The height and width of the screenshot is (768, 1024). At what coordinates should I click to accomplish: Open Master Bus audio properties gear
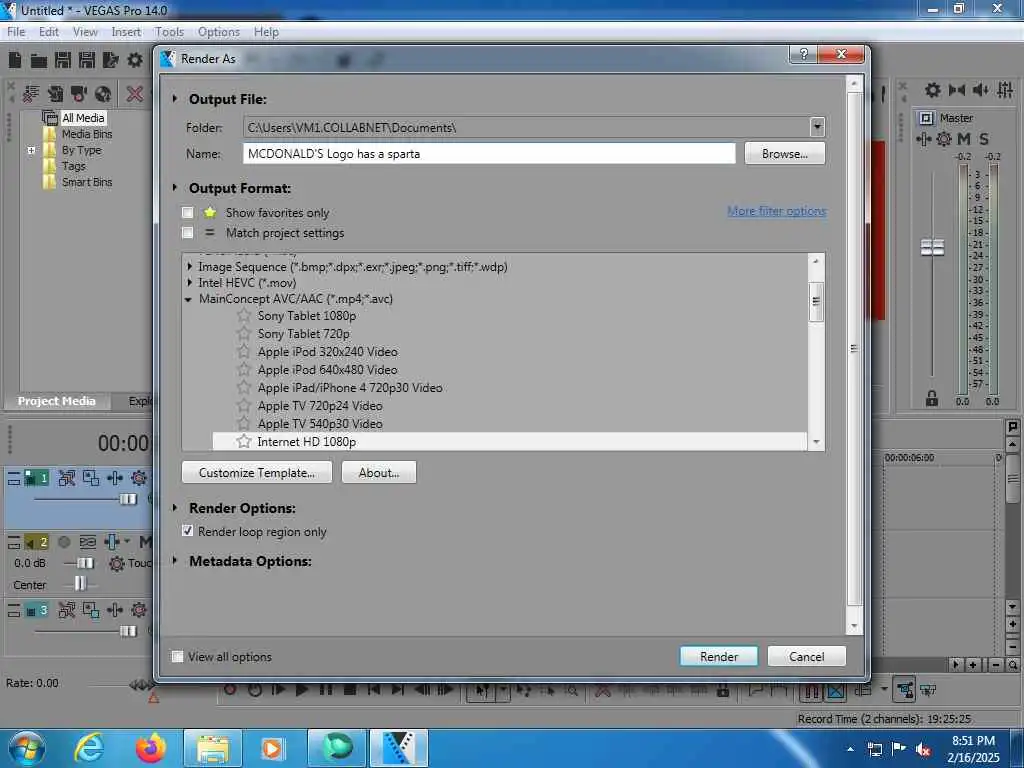[x=933, y=90]
